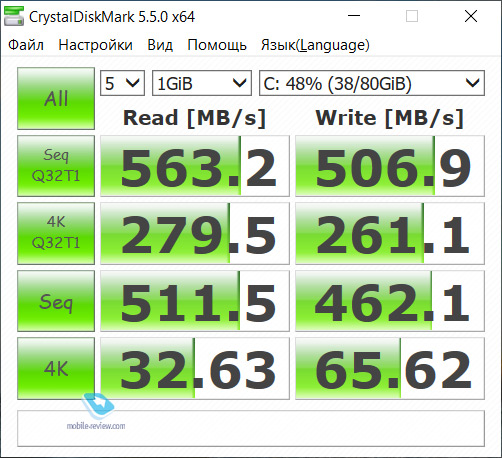Screen dimensions: 502x458
Task: Run the plain Seq test
Action: point(56,301)
